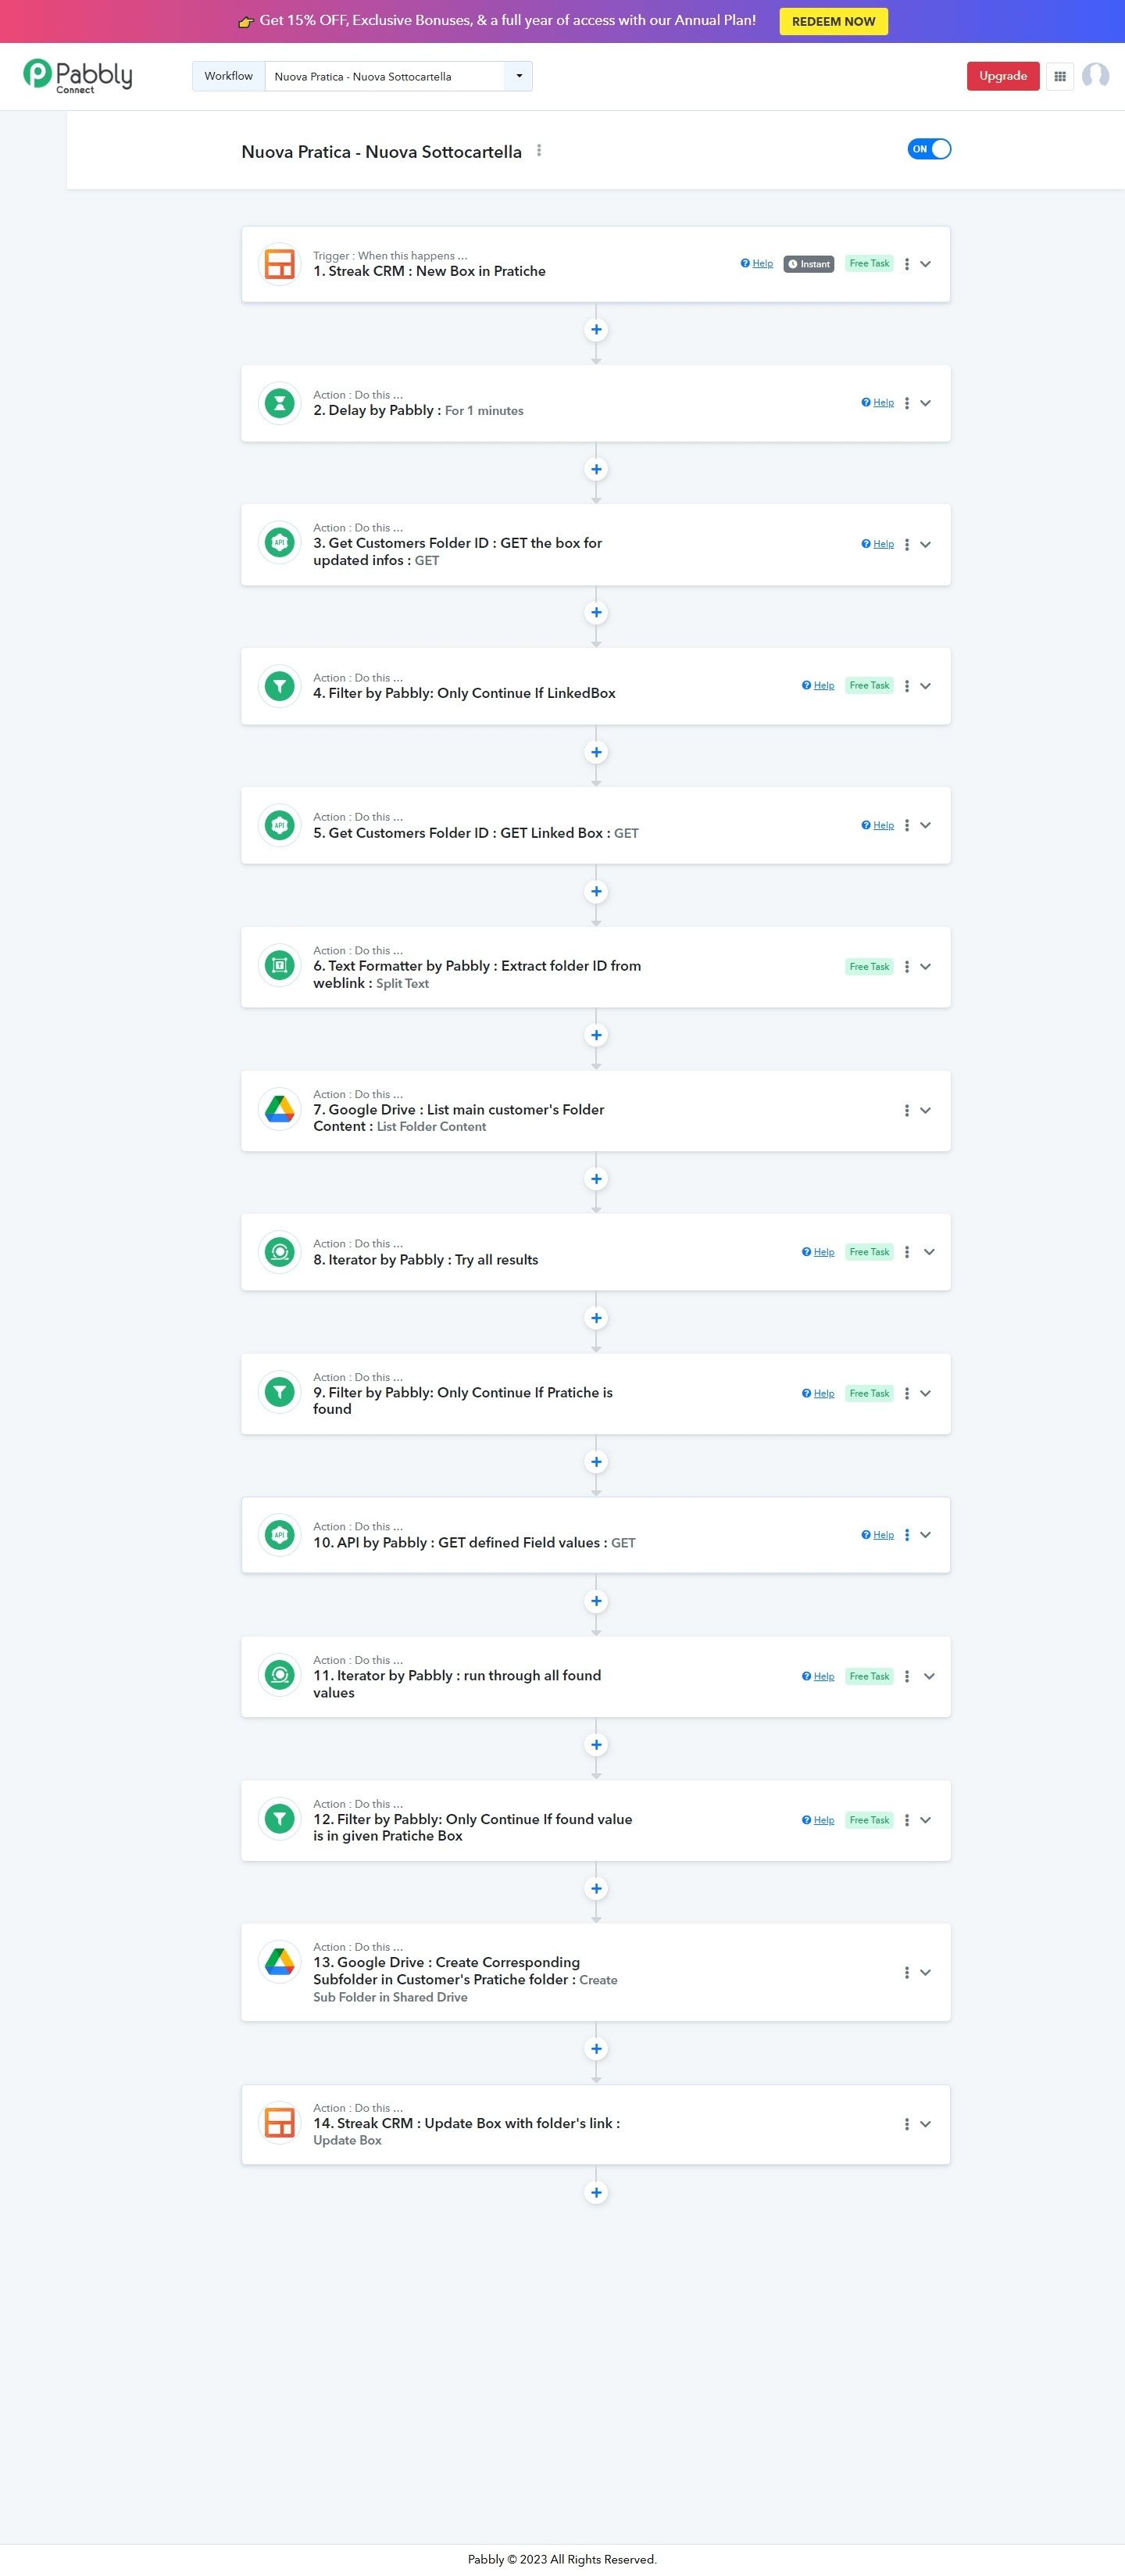Add a step after the Streak CRM trigger
Image resolution: width=1125 pixels, height=2576 pixels.
(x=596, y=330)
